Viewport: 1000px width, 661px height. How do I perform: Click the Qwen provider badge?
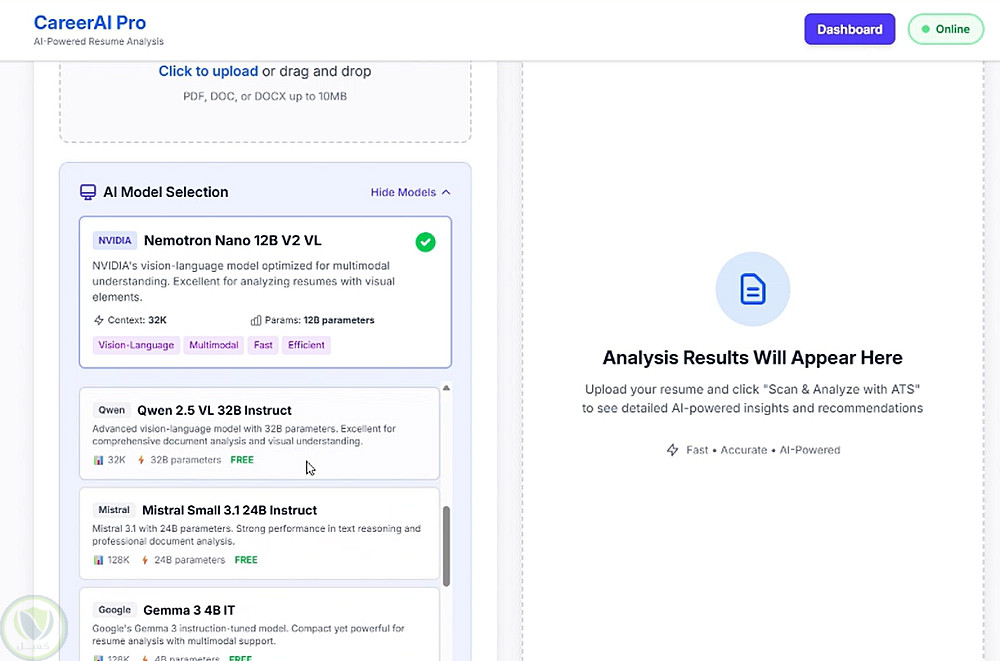112,410
